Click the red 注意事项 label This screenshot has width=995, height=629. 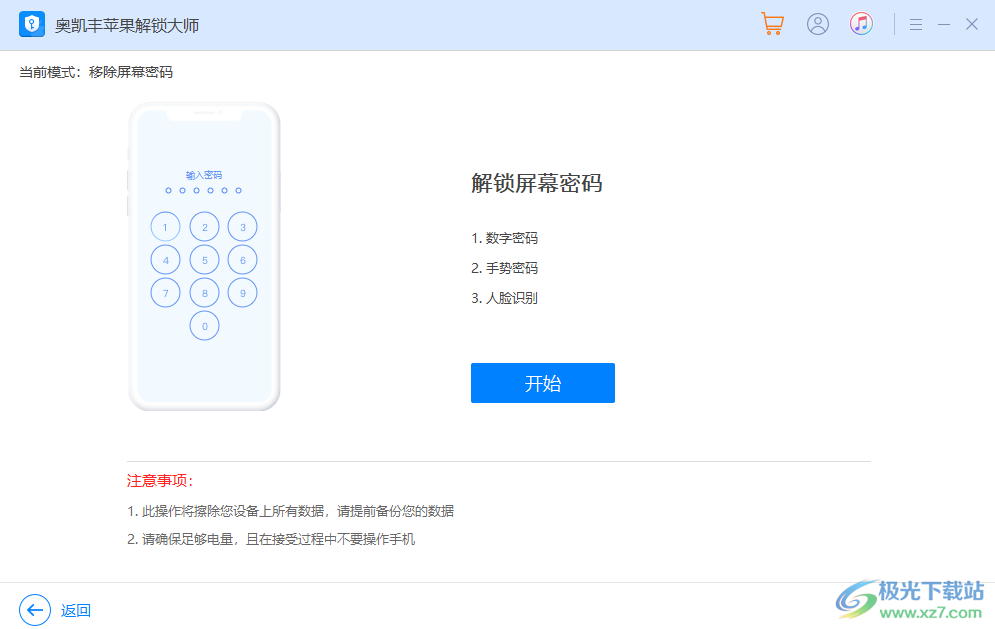[x=159, y=481]
